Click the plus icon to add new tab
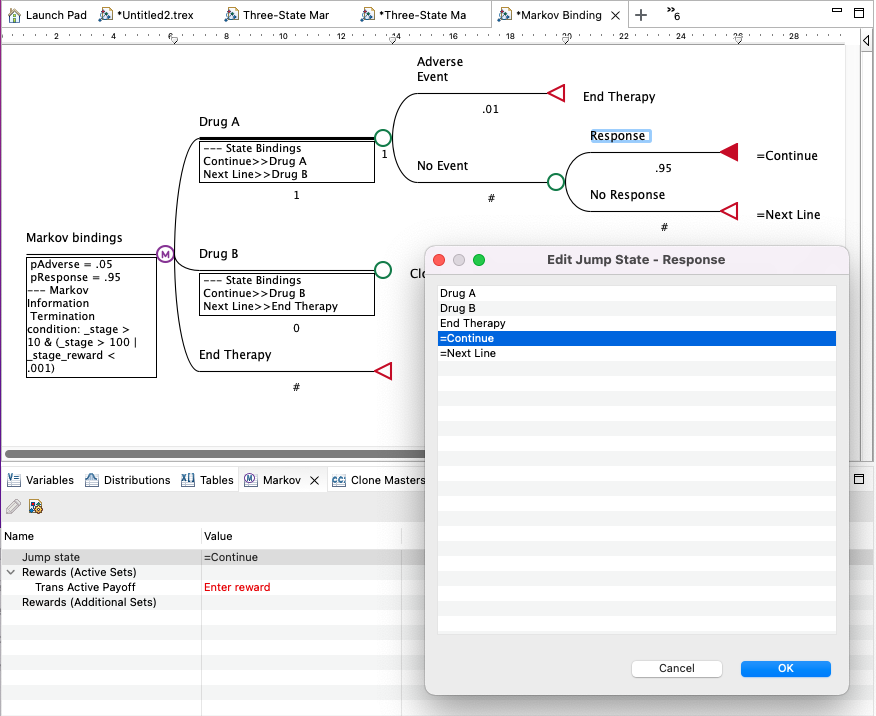Image resolution: width=876 pixels, height=716 pixels. pos(642,15)
